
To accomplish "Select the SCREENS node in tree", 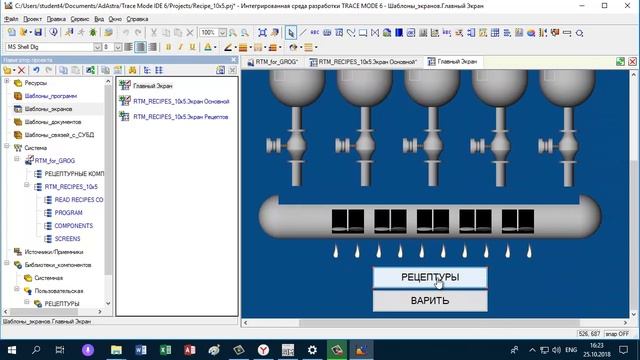I will coord(67,239).
